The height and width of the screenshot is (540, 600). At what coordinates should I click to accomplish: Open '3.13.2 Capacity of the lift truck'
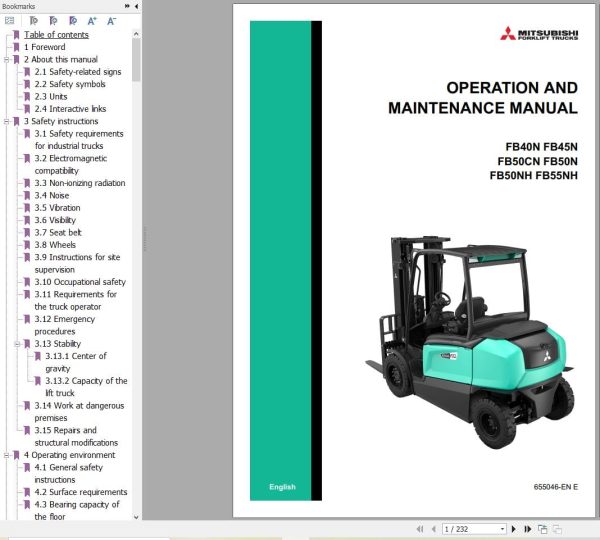tap(86, 387)
